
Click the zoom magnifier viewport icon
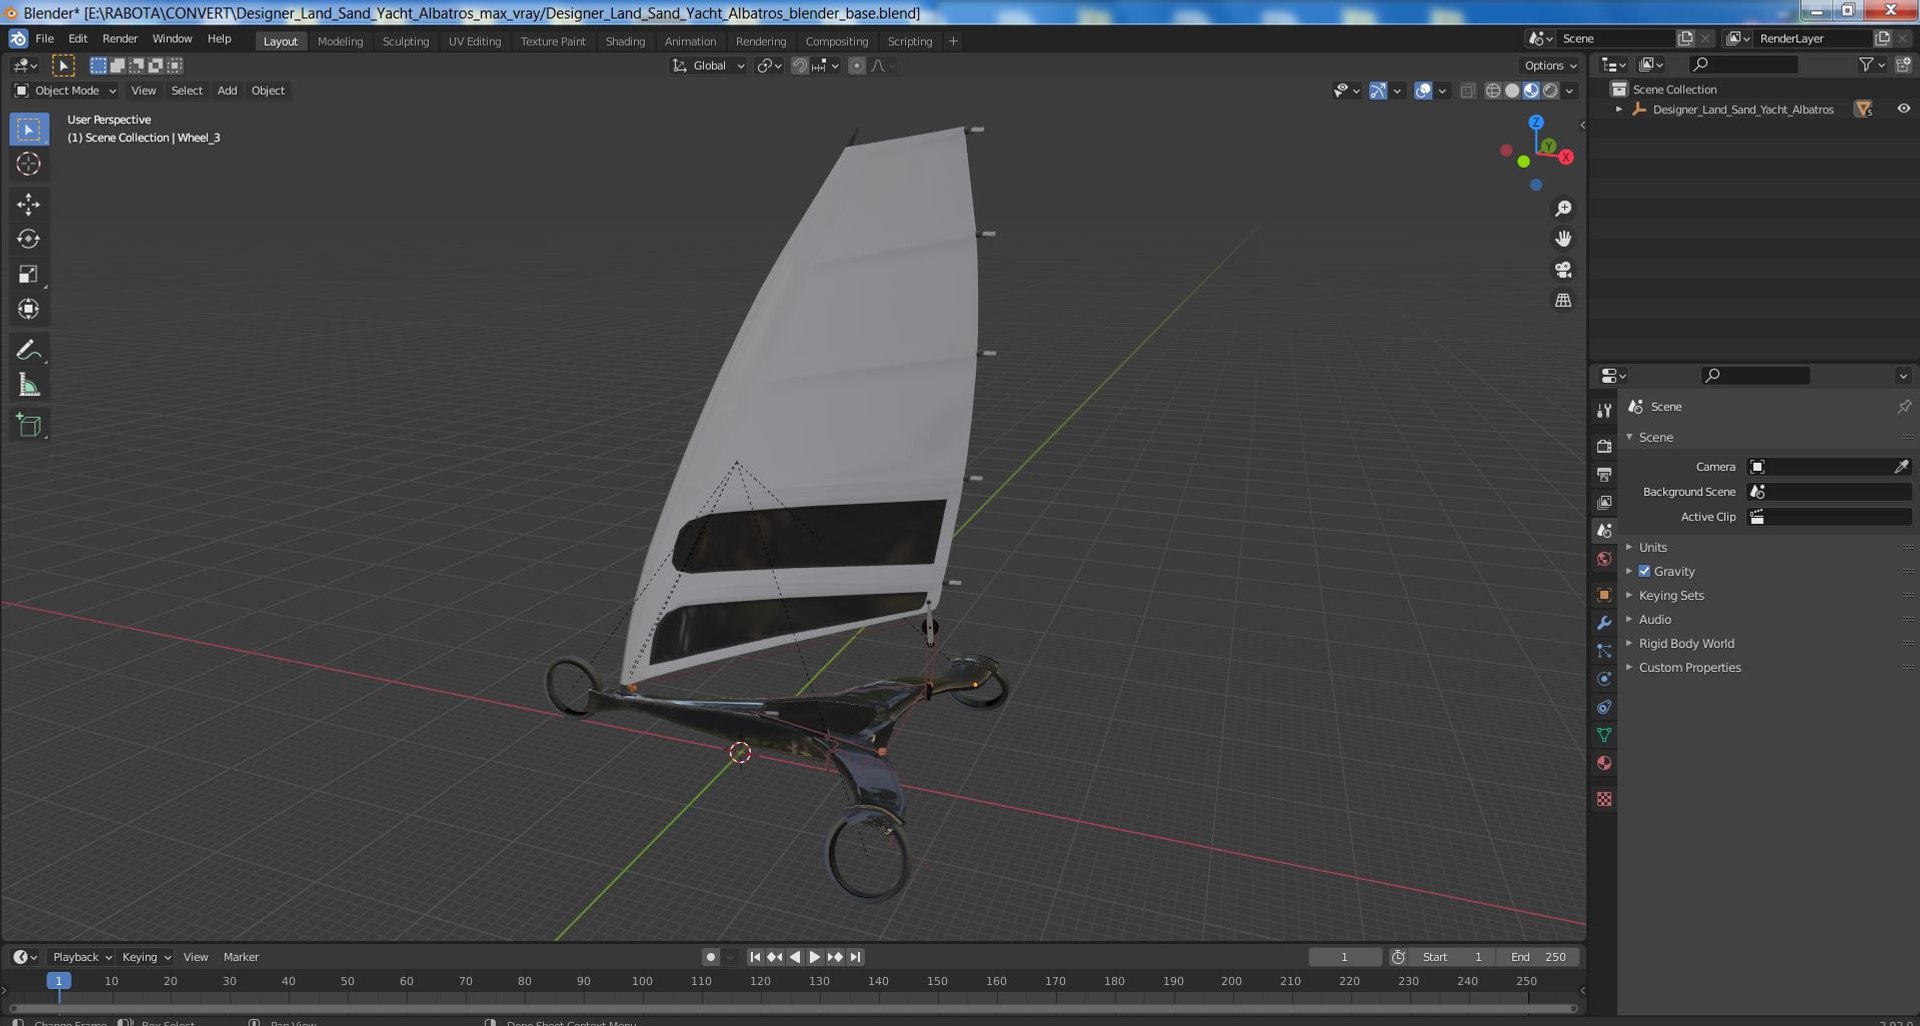[x=1563, y=208]
